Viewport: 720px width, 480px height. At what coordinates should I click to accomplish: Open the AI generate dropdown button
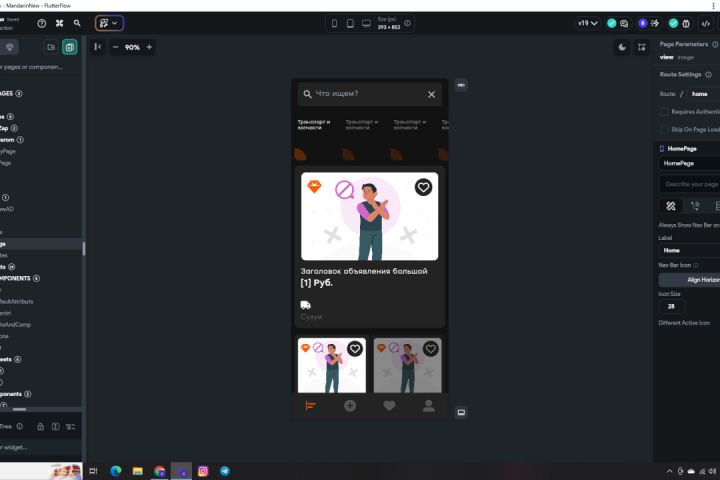click(x=109, y=23)
